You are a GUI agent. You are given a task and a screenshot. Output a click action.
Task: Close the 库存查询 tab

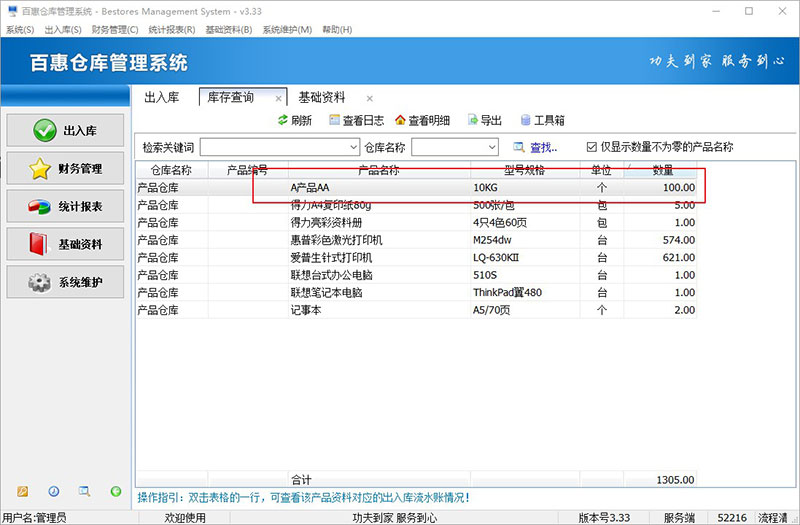tap(278, 98)
